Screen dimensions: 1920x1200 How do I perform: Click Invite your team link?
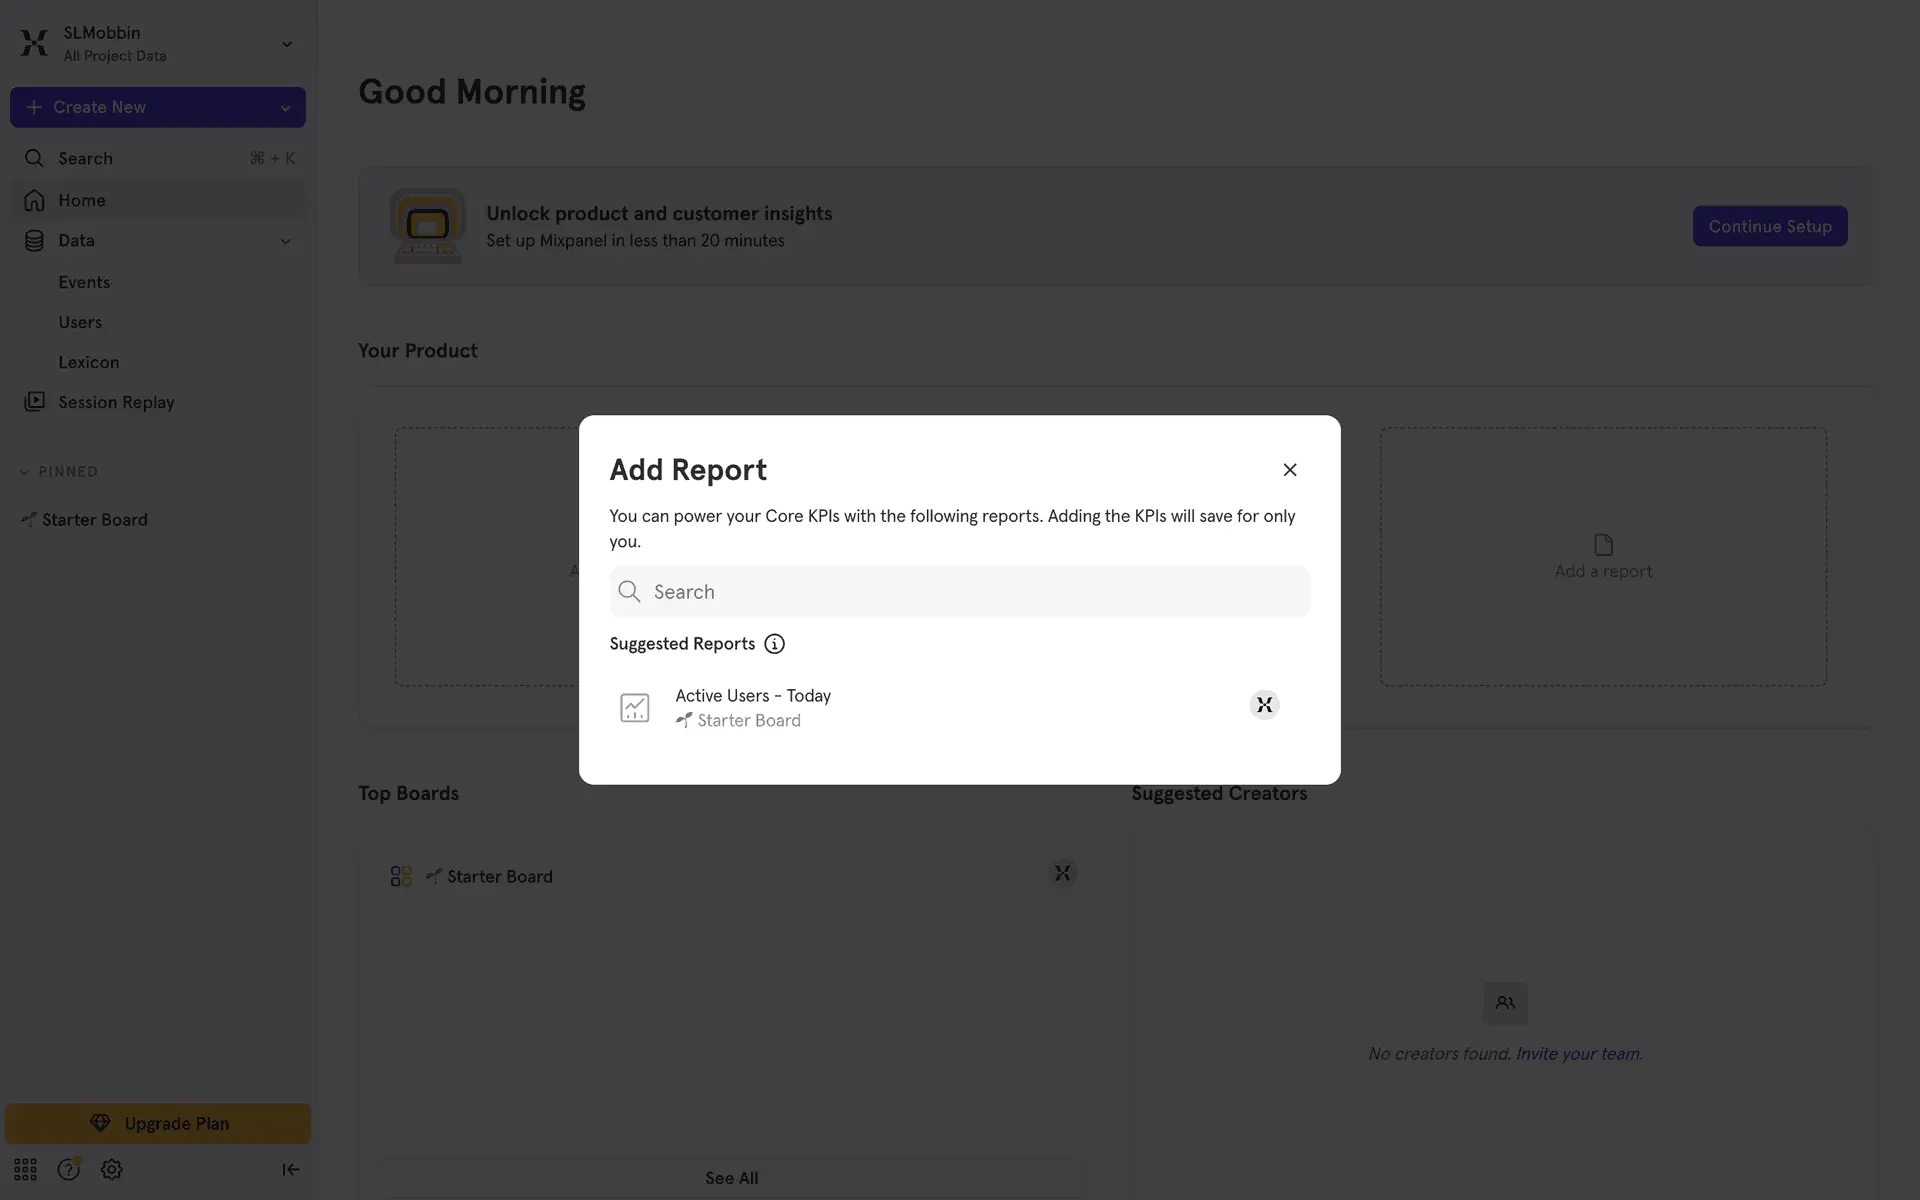point(1578,1054)
